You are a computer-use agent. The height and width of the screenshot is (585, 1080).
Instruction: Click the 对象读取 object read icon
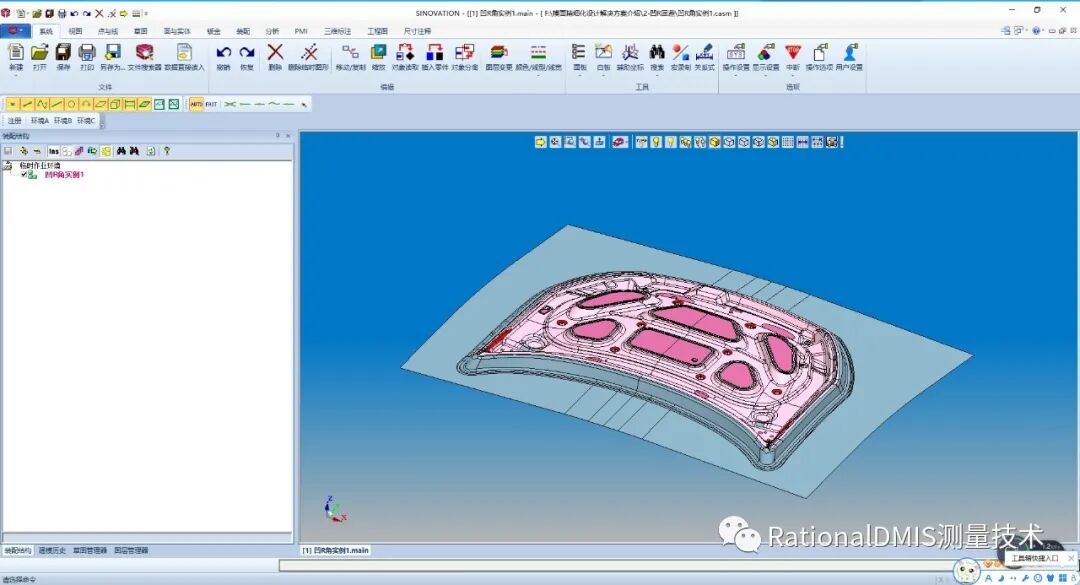[x=405, y=52]
